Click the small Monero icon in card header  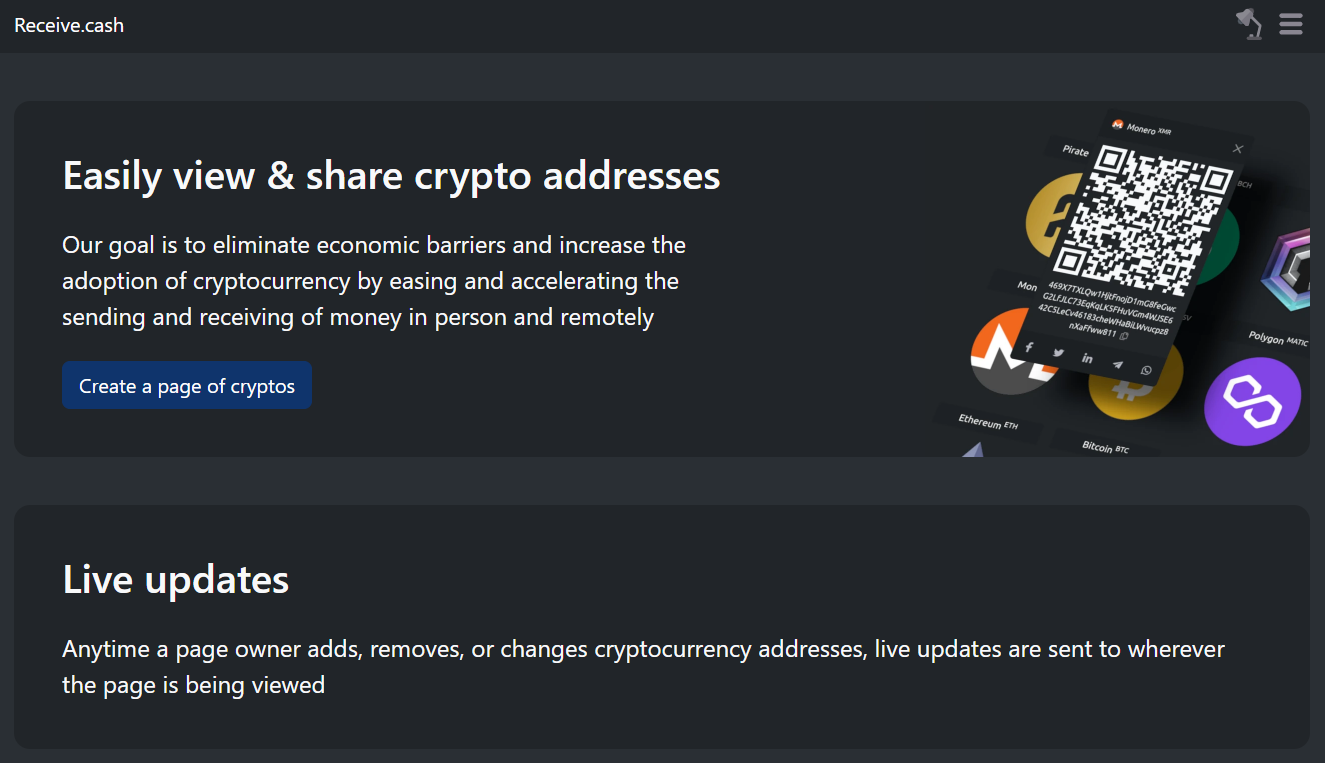pos(1118,125)
